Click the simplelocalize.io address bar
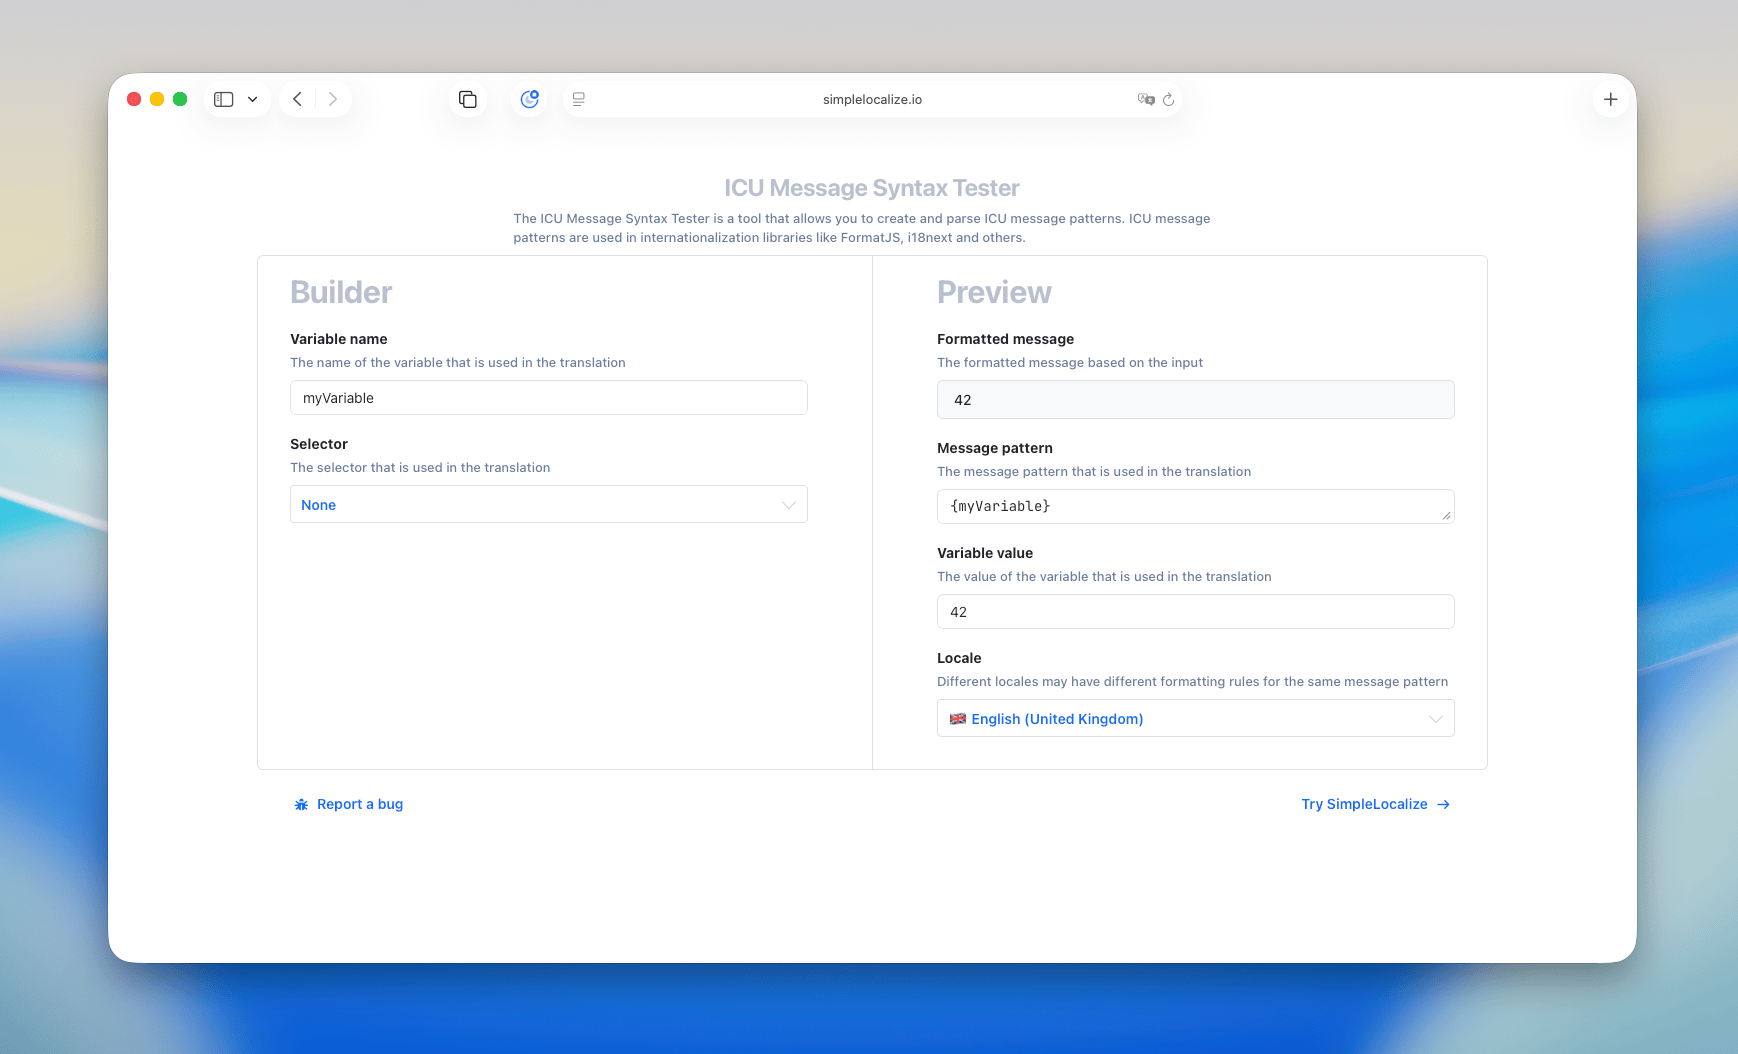Screen dimensions: 1738x1054 tap(872, 99)
